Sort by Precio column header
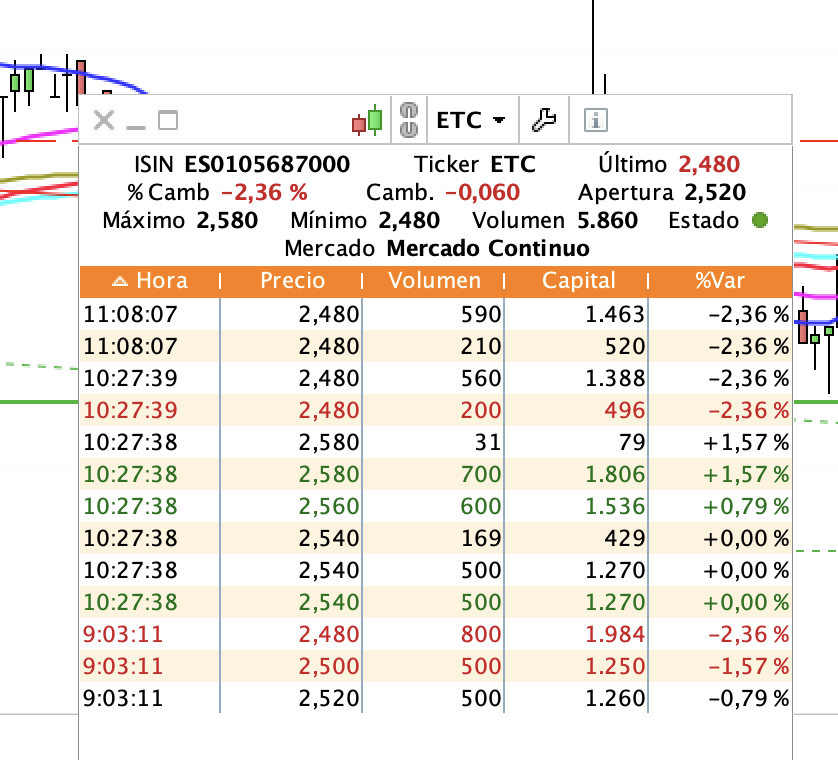 coord(292,281)
